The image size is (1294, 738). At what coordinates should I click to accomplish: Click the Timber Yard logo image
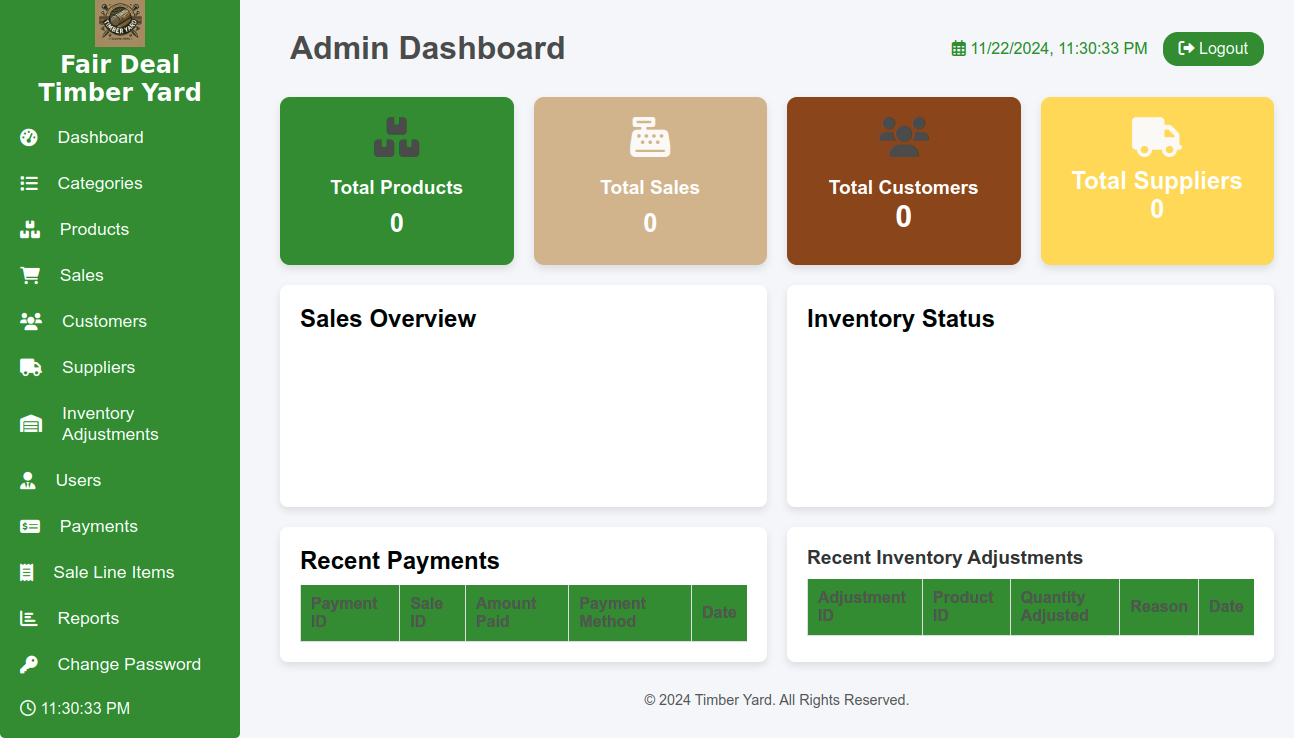coord(120,23)
